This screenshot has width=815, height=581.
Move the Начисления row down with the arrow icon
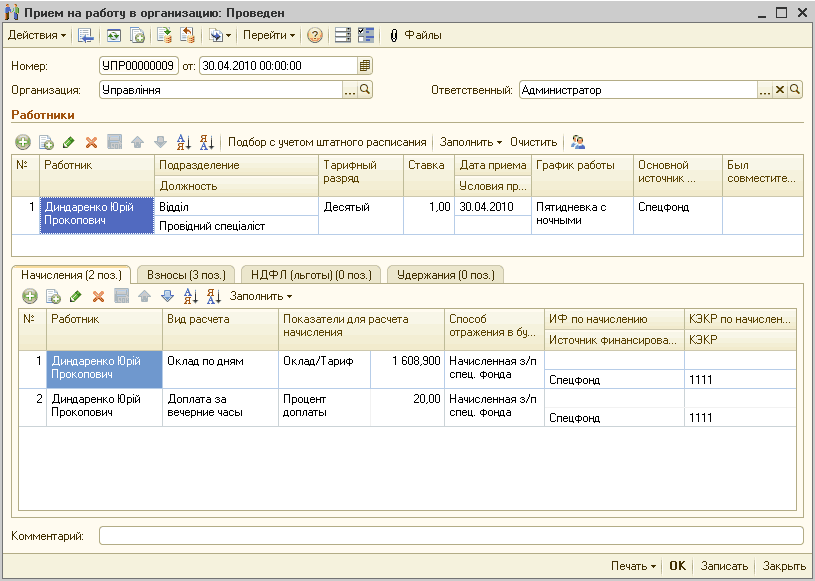pyautogui.click(x=167, y=296)
